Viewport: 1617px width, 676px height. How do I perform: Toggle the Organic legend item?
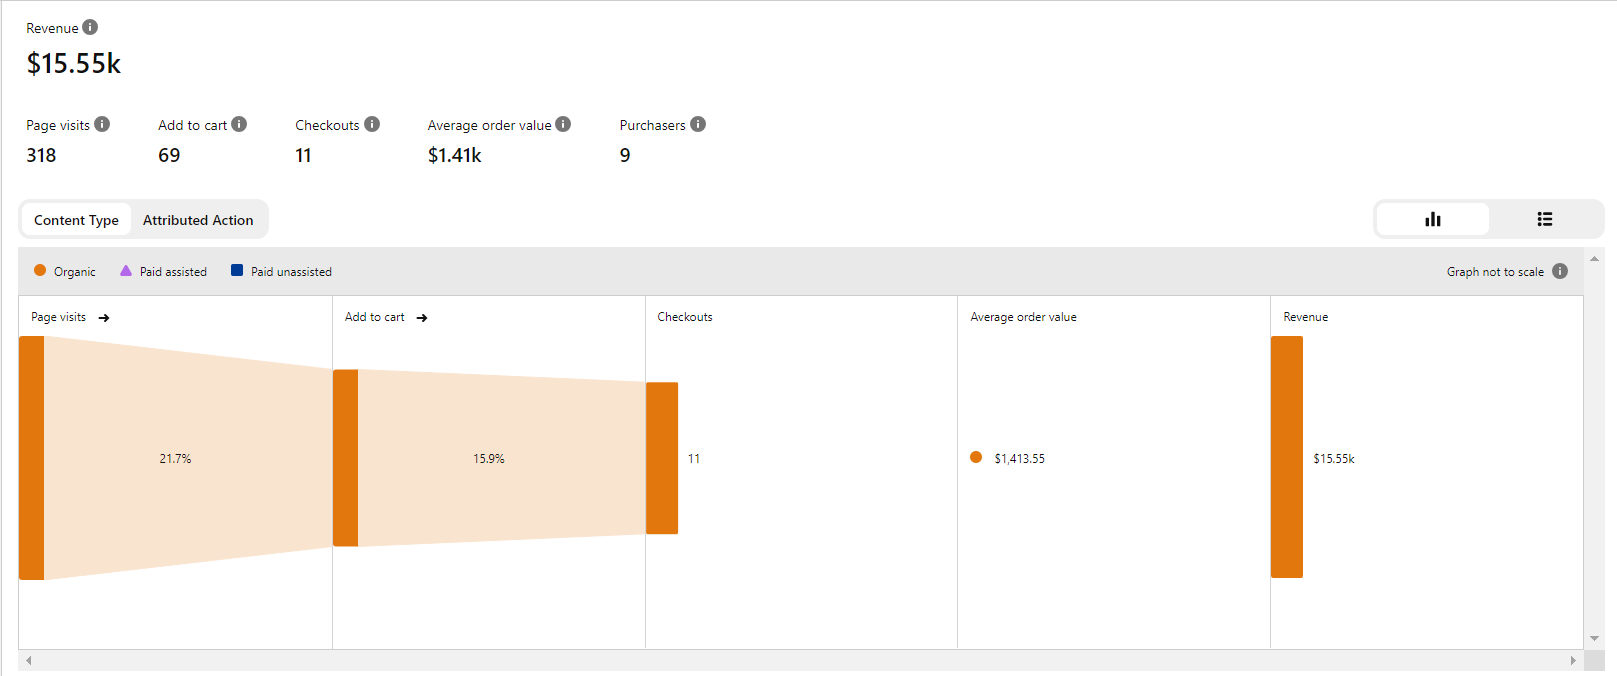(x=65, y=271)
